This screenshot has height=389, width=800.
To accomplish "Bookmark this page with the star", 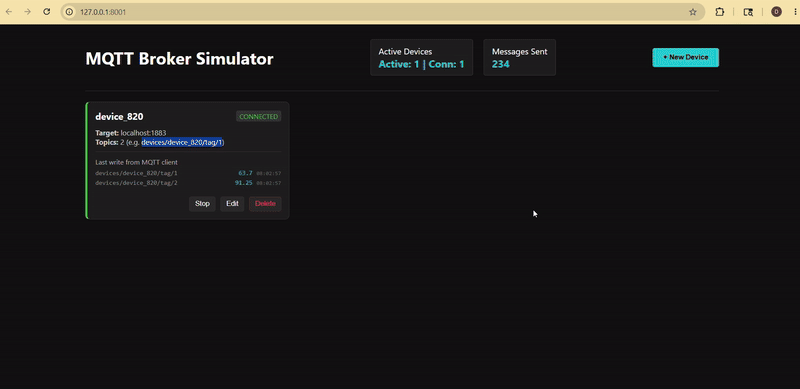I will click(692, 12).
